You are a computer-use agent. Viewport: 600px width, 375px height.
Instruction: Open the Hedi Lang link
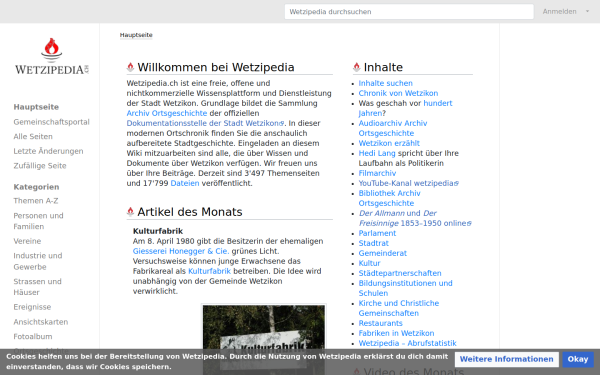click(x=377, y=153)
